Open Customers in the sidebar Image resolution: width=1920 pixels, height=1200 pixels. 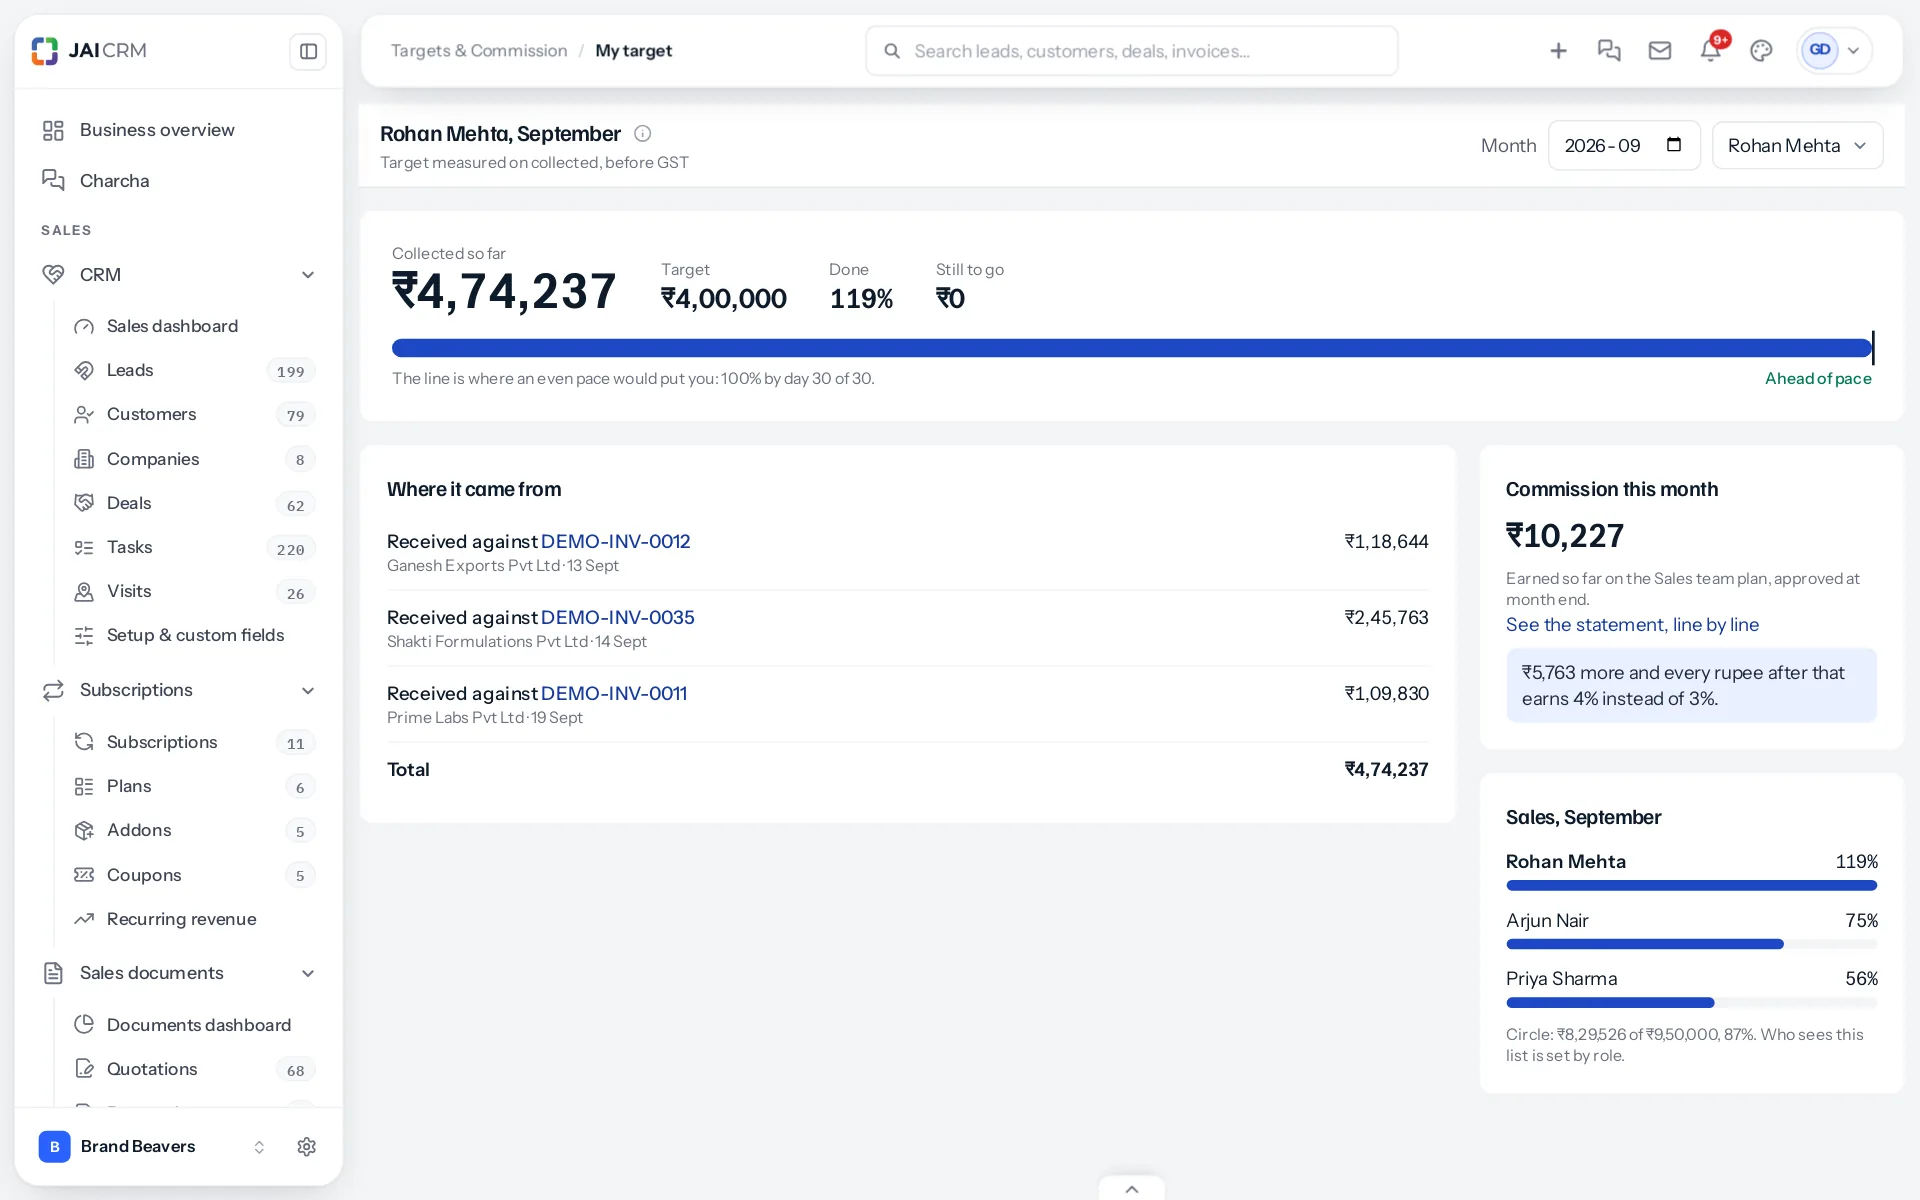(x=194, y=414)
